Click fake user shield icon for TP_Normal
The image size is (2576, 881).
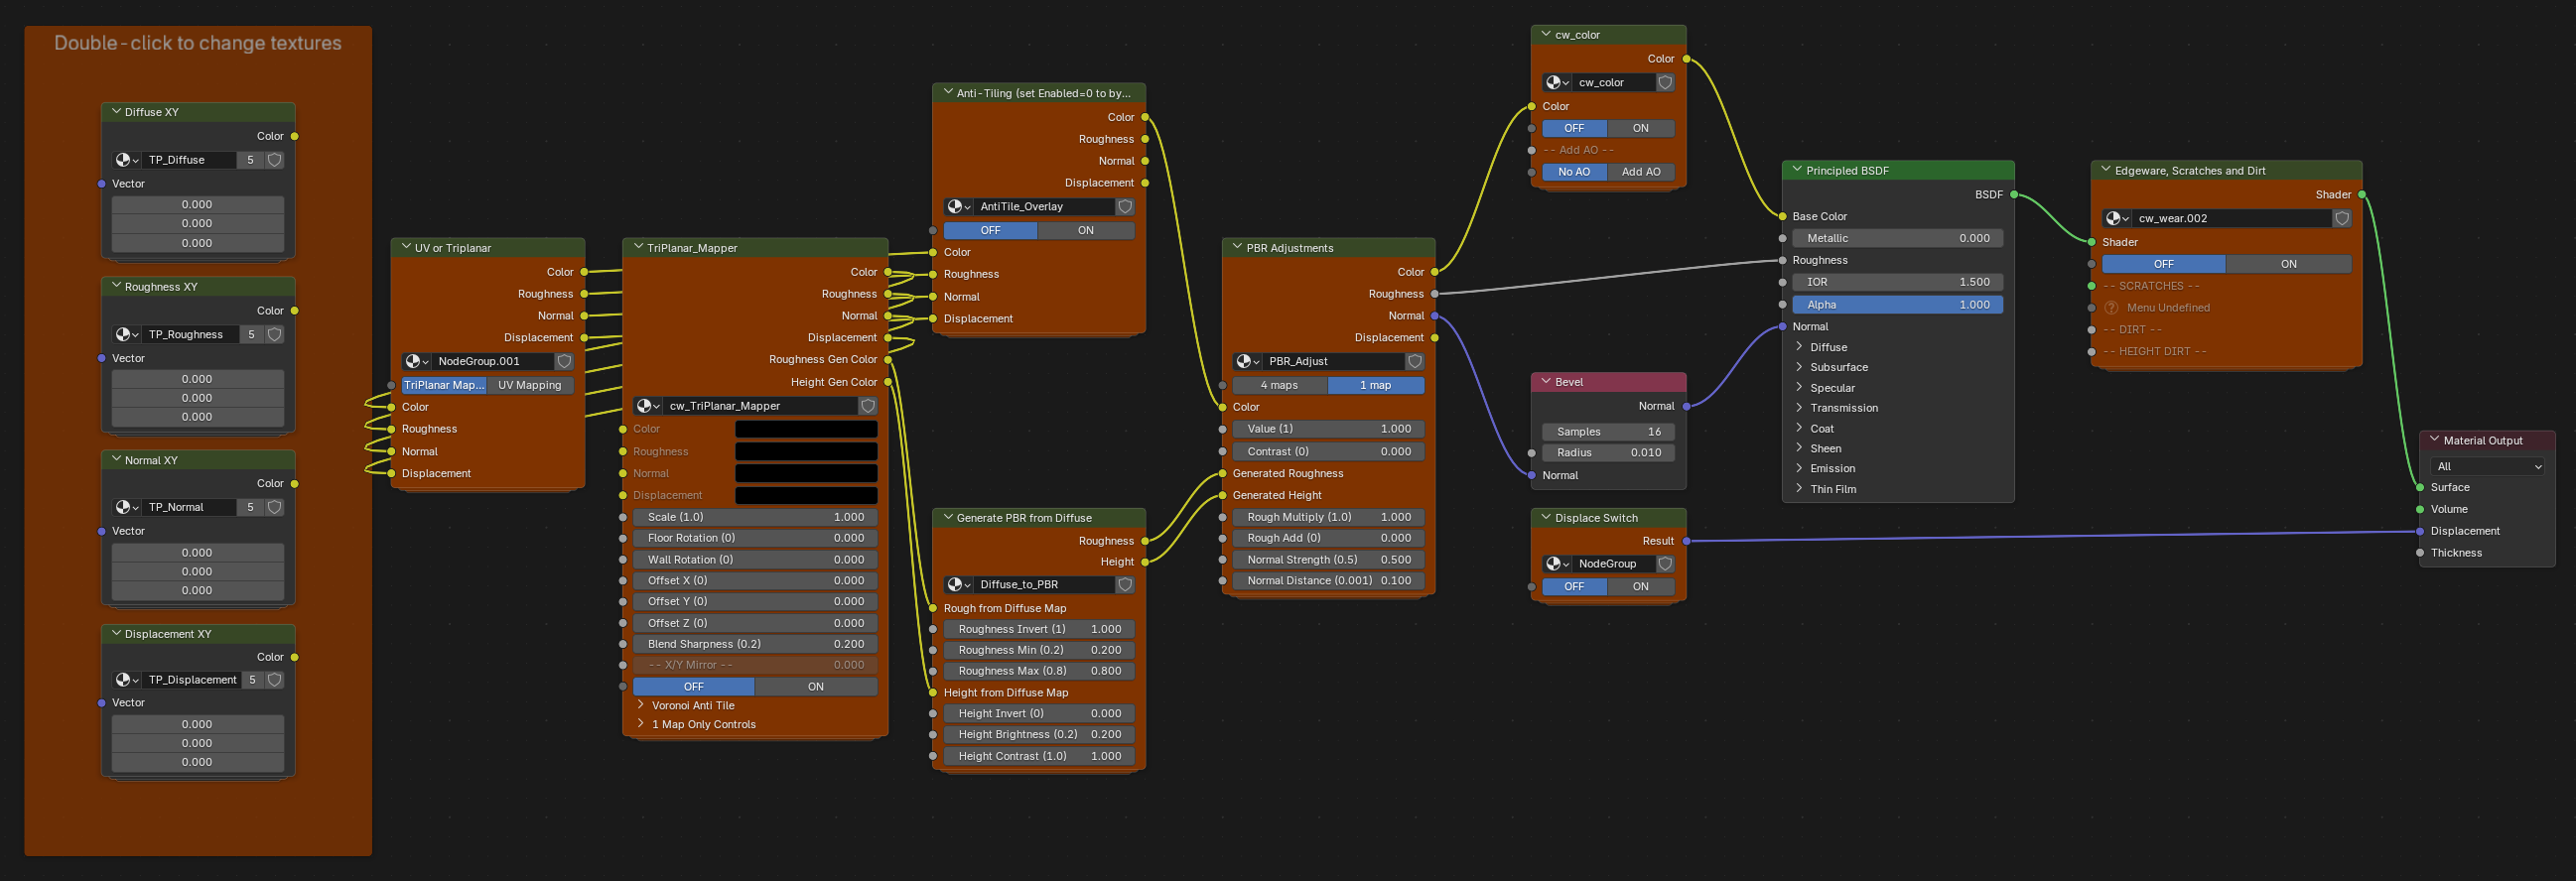point(275,507)
